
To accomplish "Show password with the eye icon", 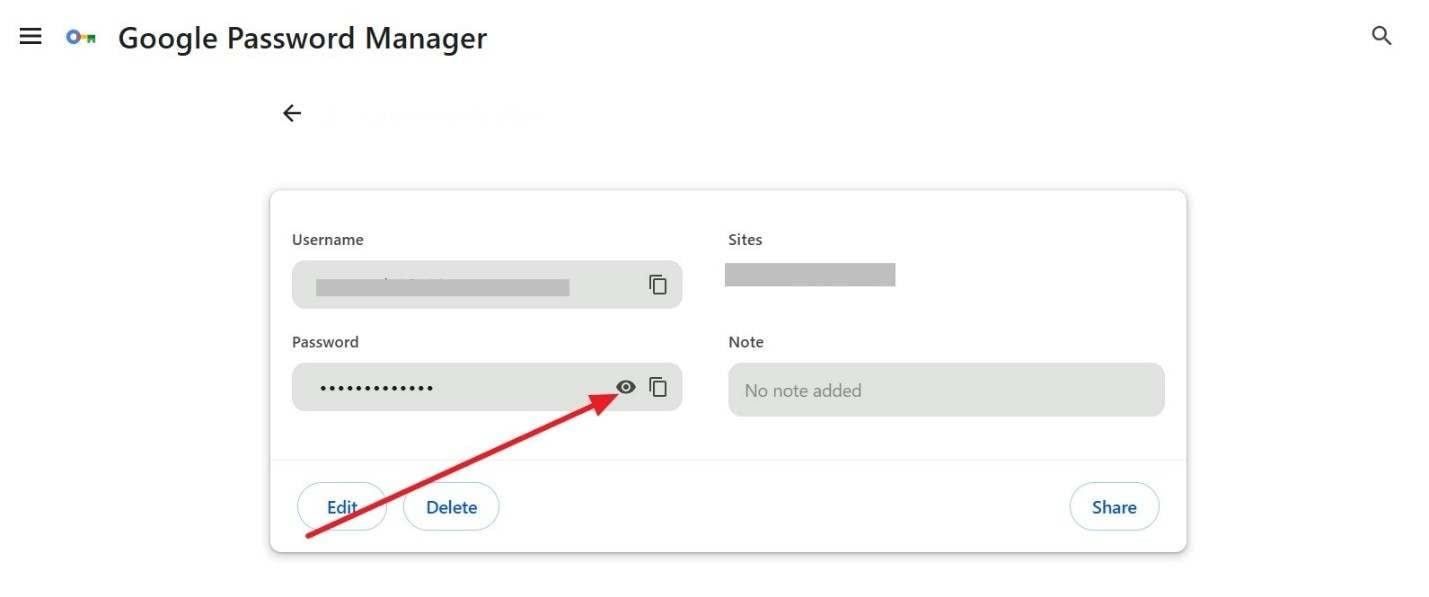I will (626, 386).
